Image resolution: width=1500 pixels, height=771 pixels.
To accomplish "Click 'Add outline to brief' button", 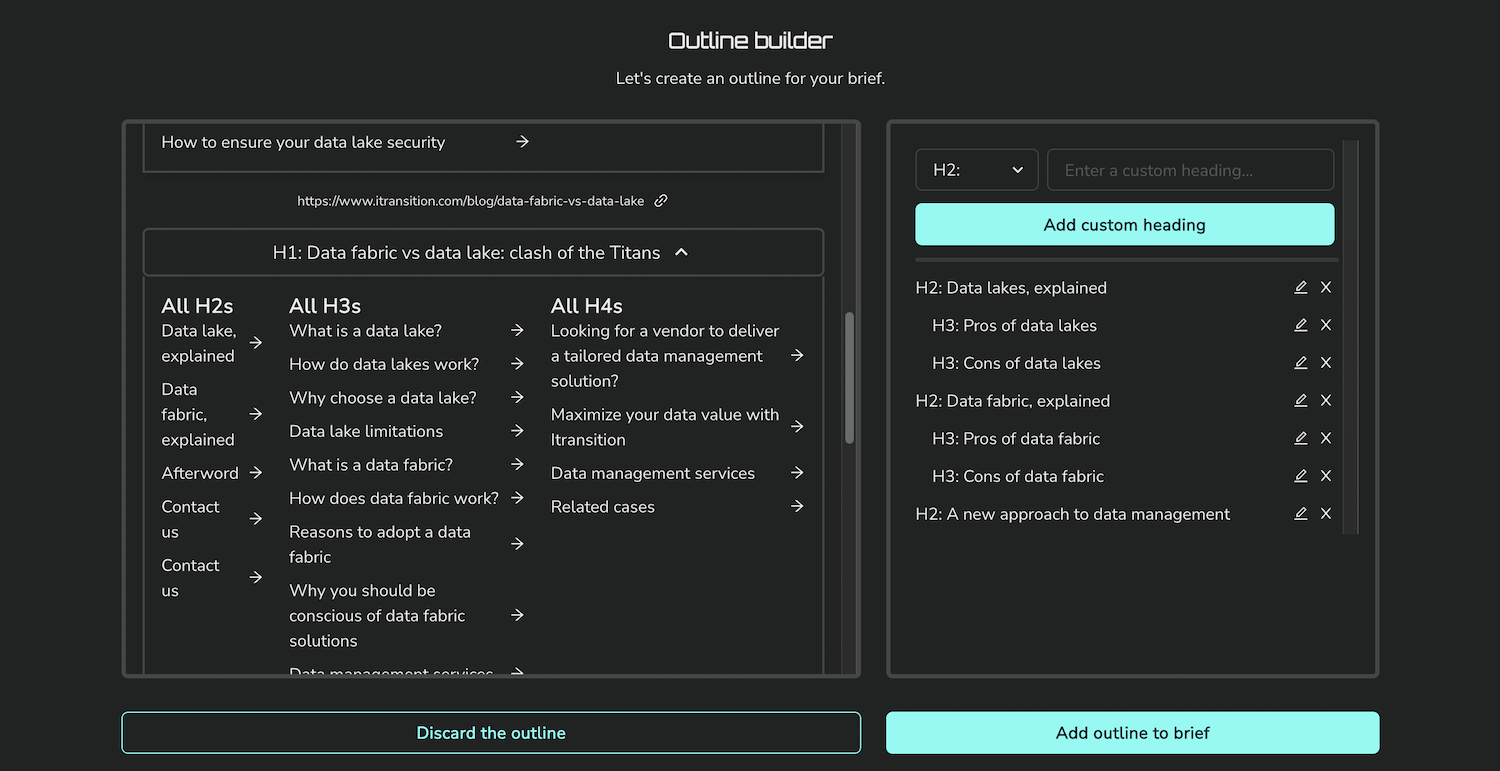I will point(1132,733).
